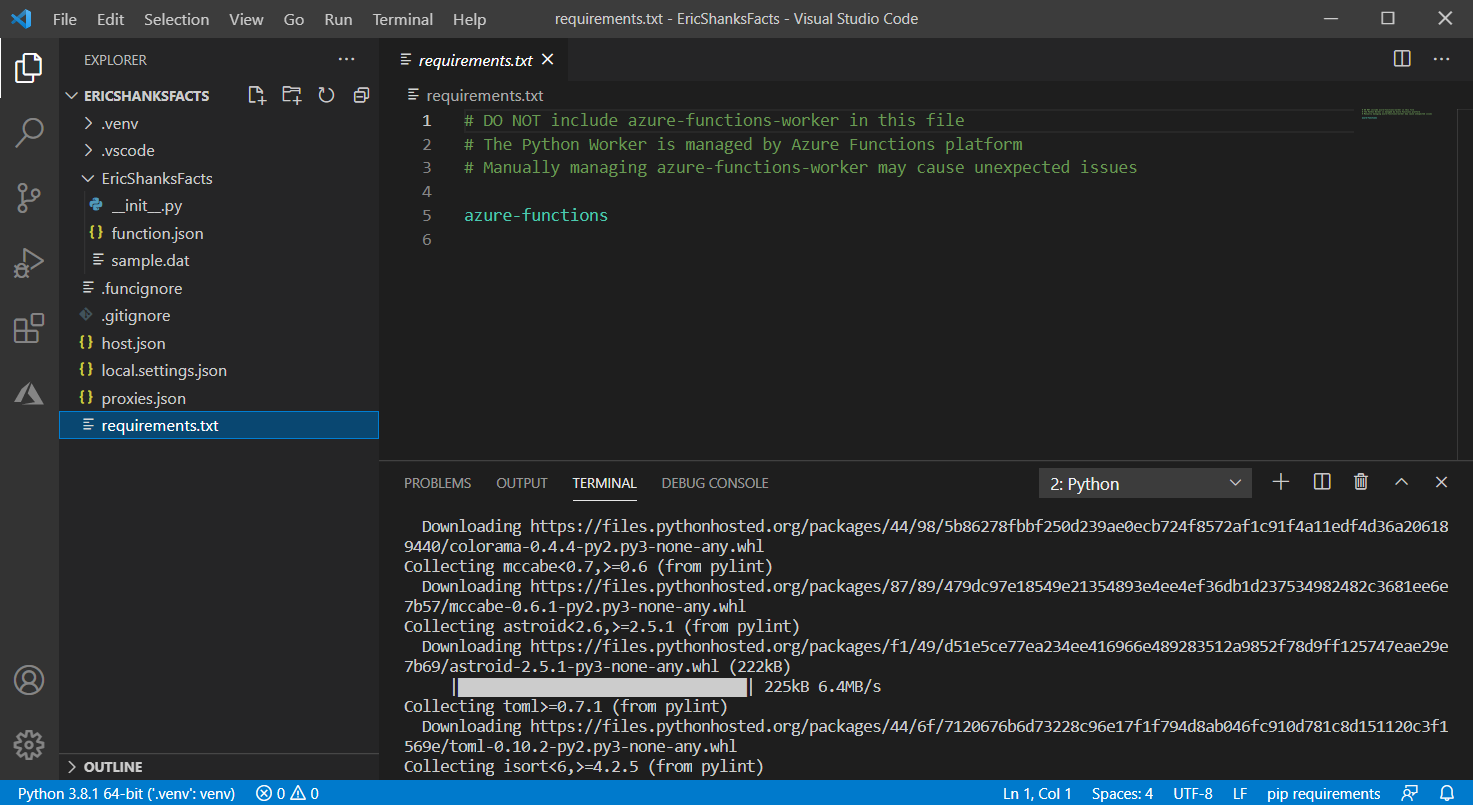Switch to the Problems panel tab
The height and width of the screenshot is (805, 1473).
click(x=437, y=483)
